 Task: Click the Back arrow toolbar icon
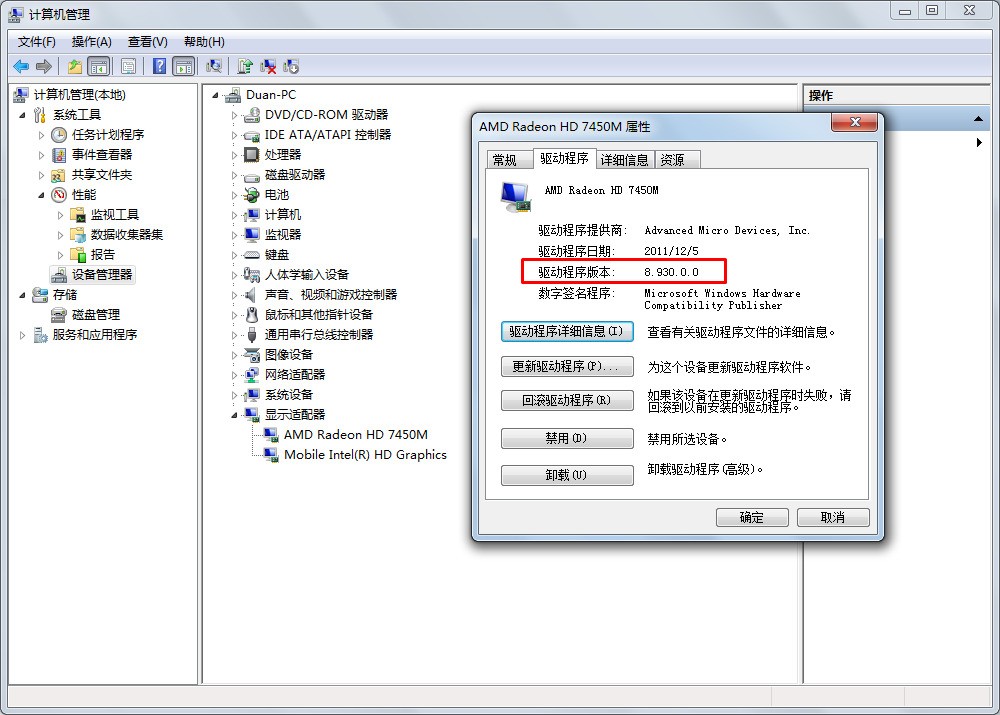pos(21,66)
